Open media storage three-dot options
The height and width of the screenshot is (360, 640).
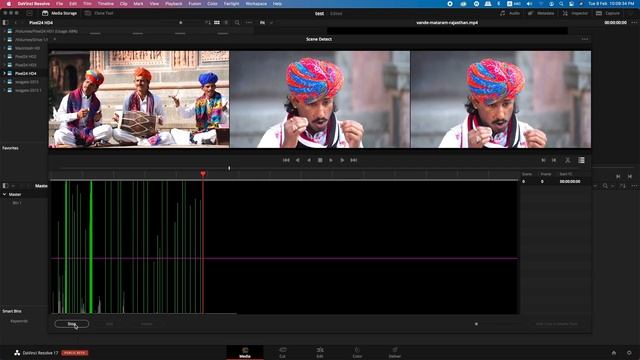pos(249,23)
